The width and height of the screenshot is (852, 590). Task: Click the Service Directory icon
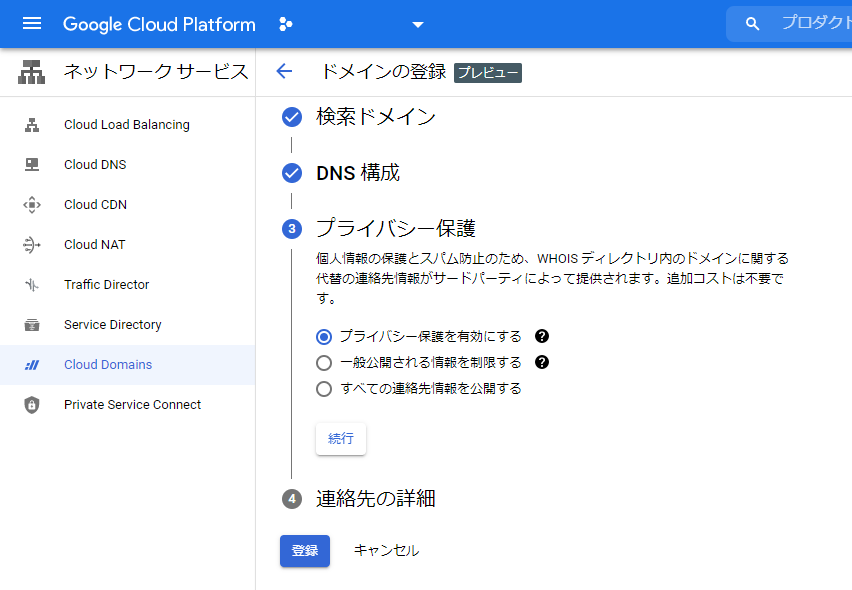(x=32, y=325)
